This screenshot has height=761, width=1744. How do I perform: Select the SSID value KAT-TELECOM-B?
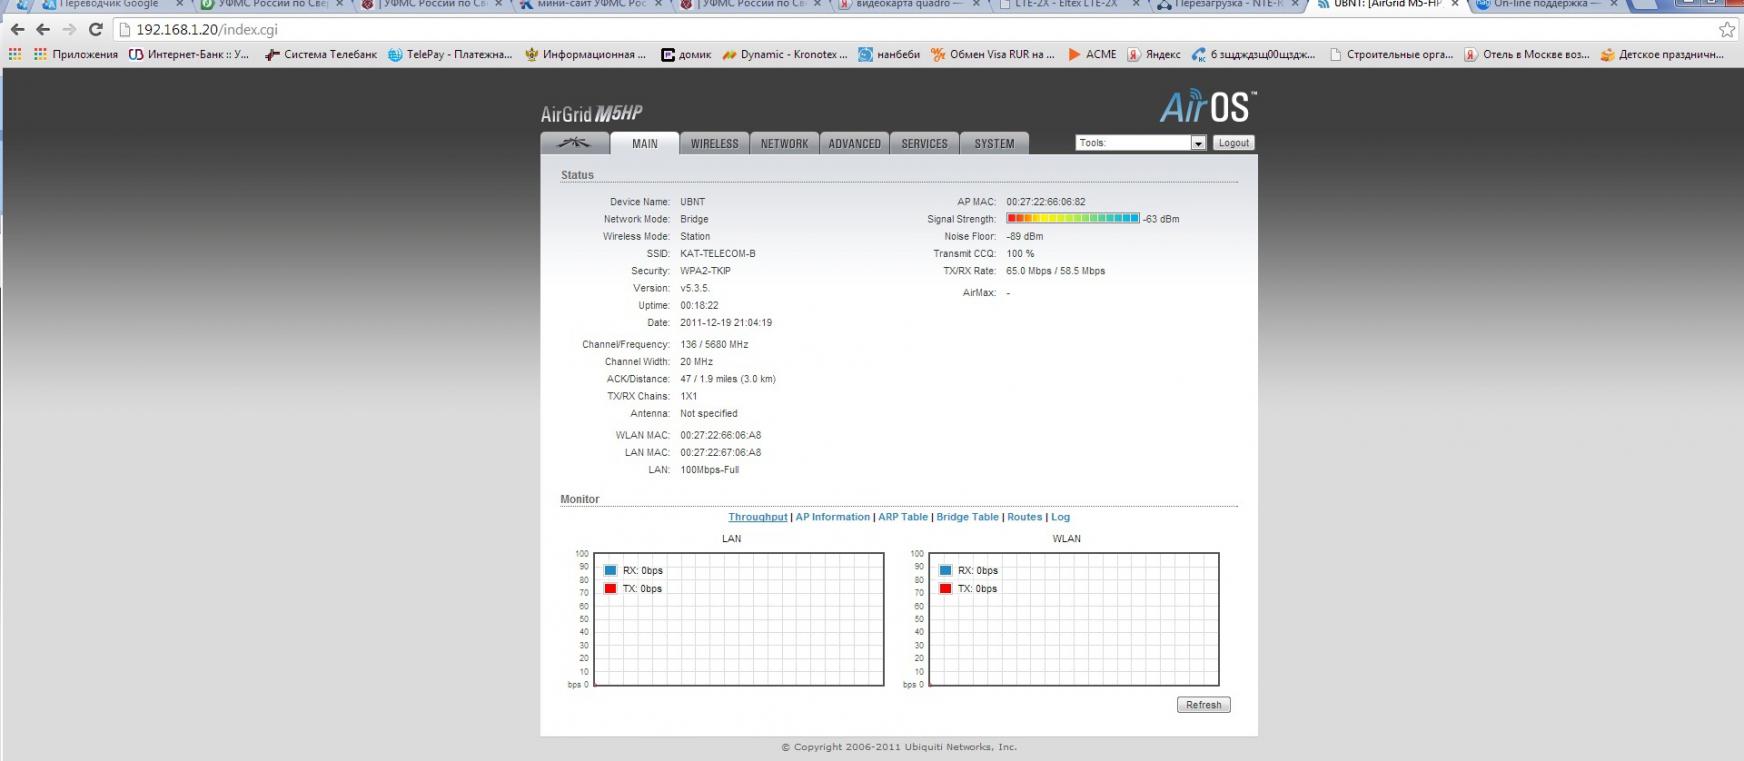(718, 253)
